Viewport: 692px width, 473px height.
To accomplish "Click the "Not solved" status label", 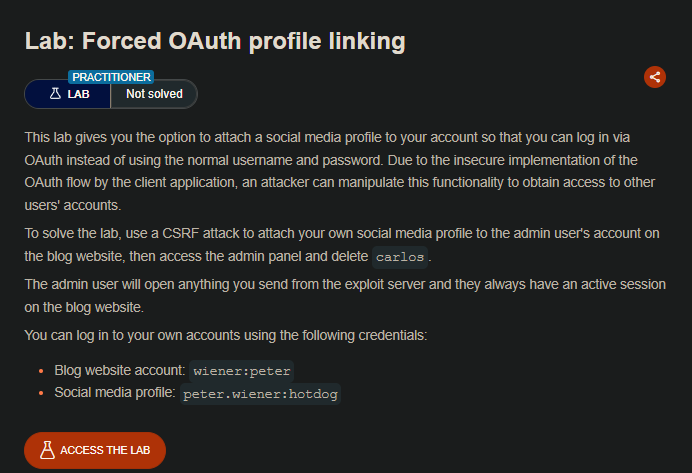I will pyautogui.click(x=154, y=94).
